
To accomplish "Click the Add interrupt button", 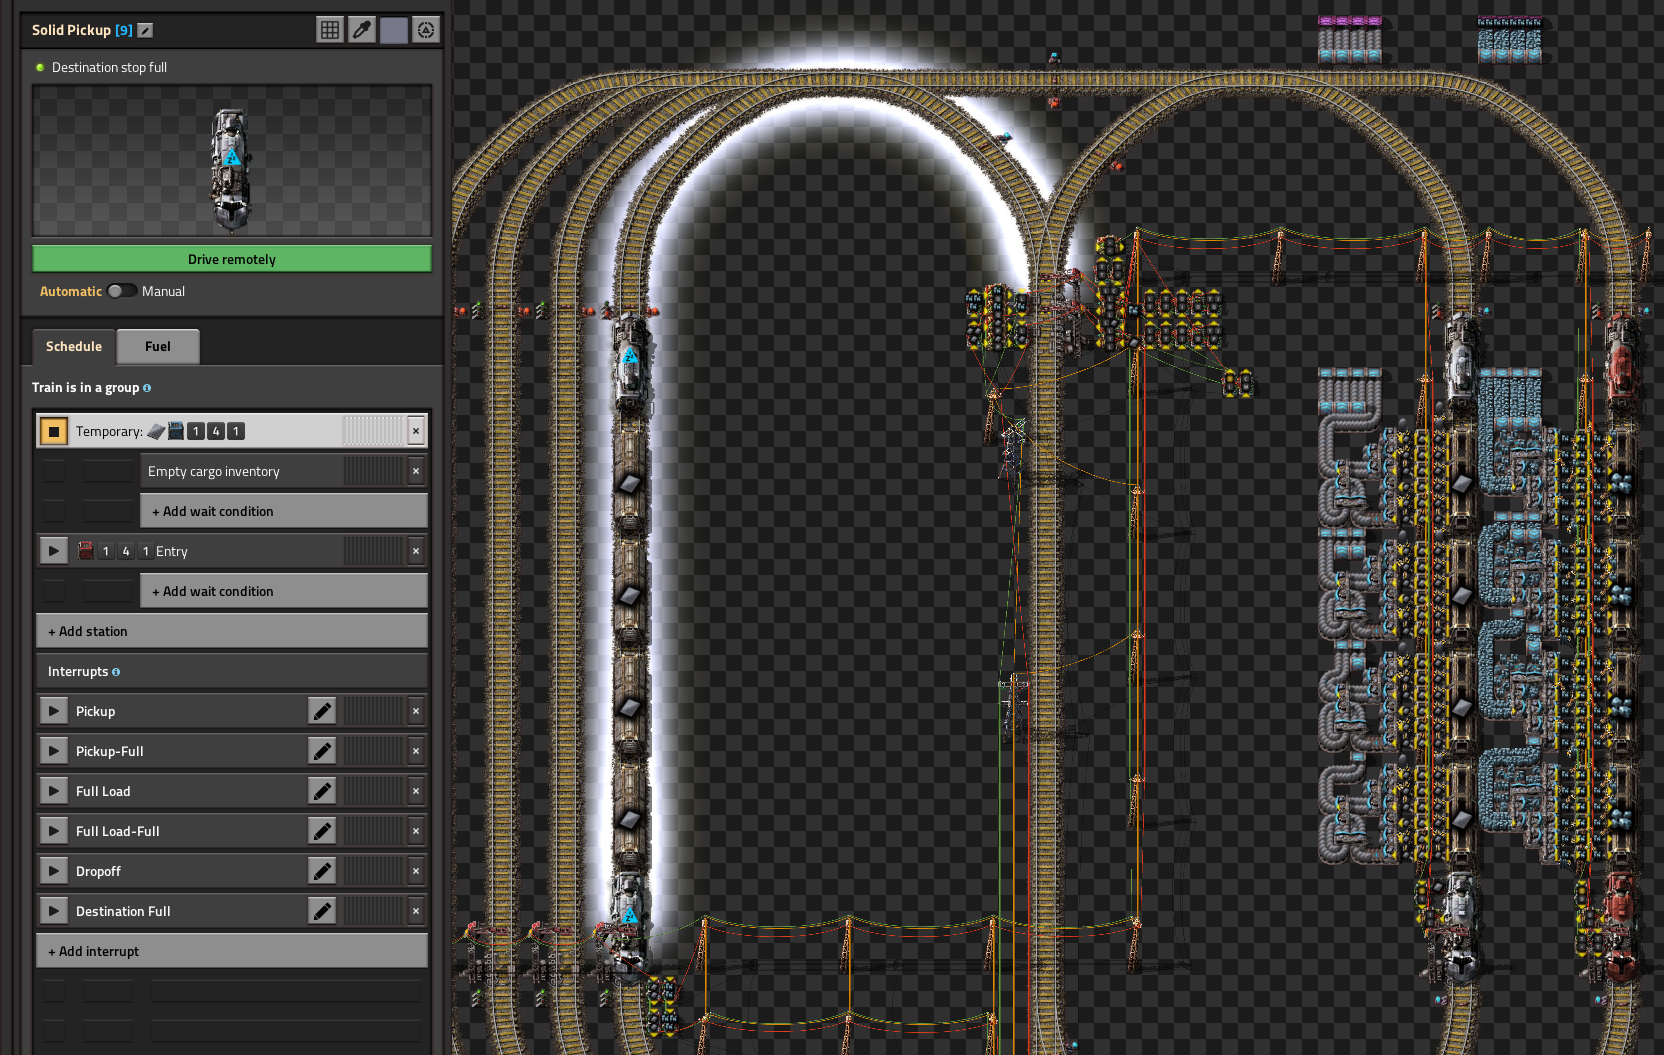I will pyautogui.click(x=232, y=951).
